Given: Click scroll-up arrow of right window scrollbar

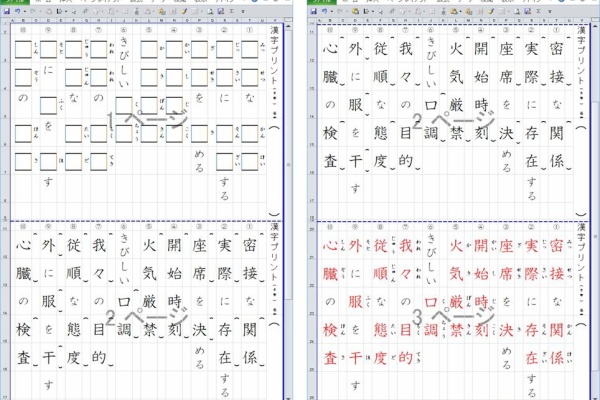Looking at the screenshot, I should click(x=596, y=26).
